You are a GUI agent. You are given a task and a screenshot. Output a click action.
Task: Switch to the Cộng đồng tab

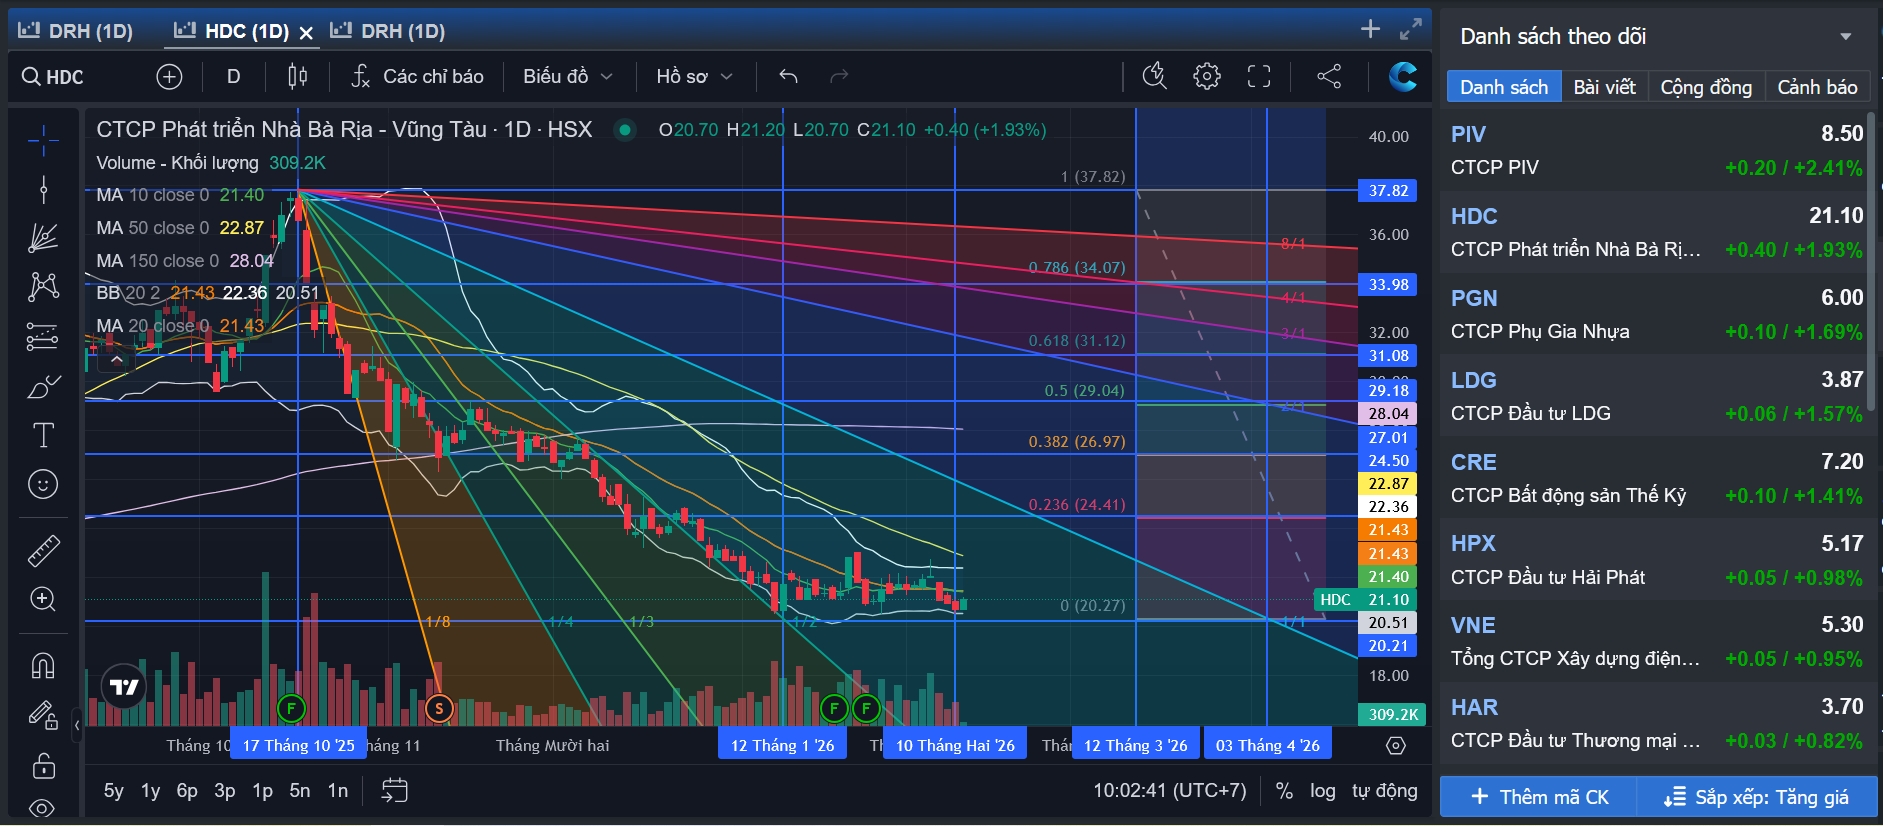[1706, 87]
